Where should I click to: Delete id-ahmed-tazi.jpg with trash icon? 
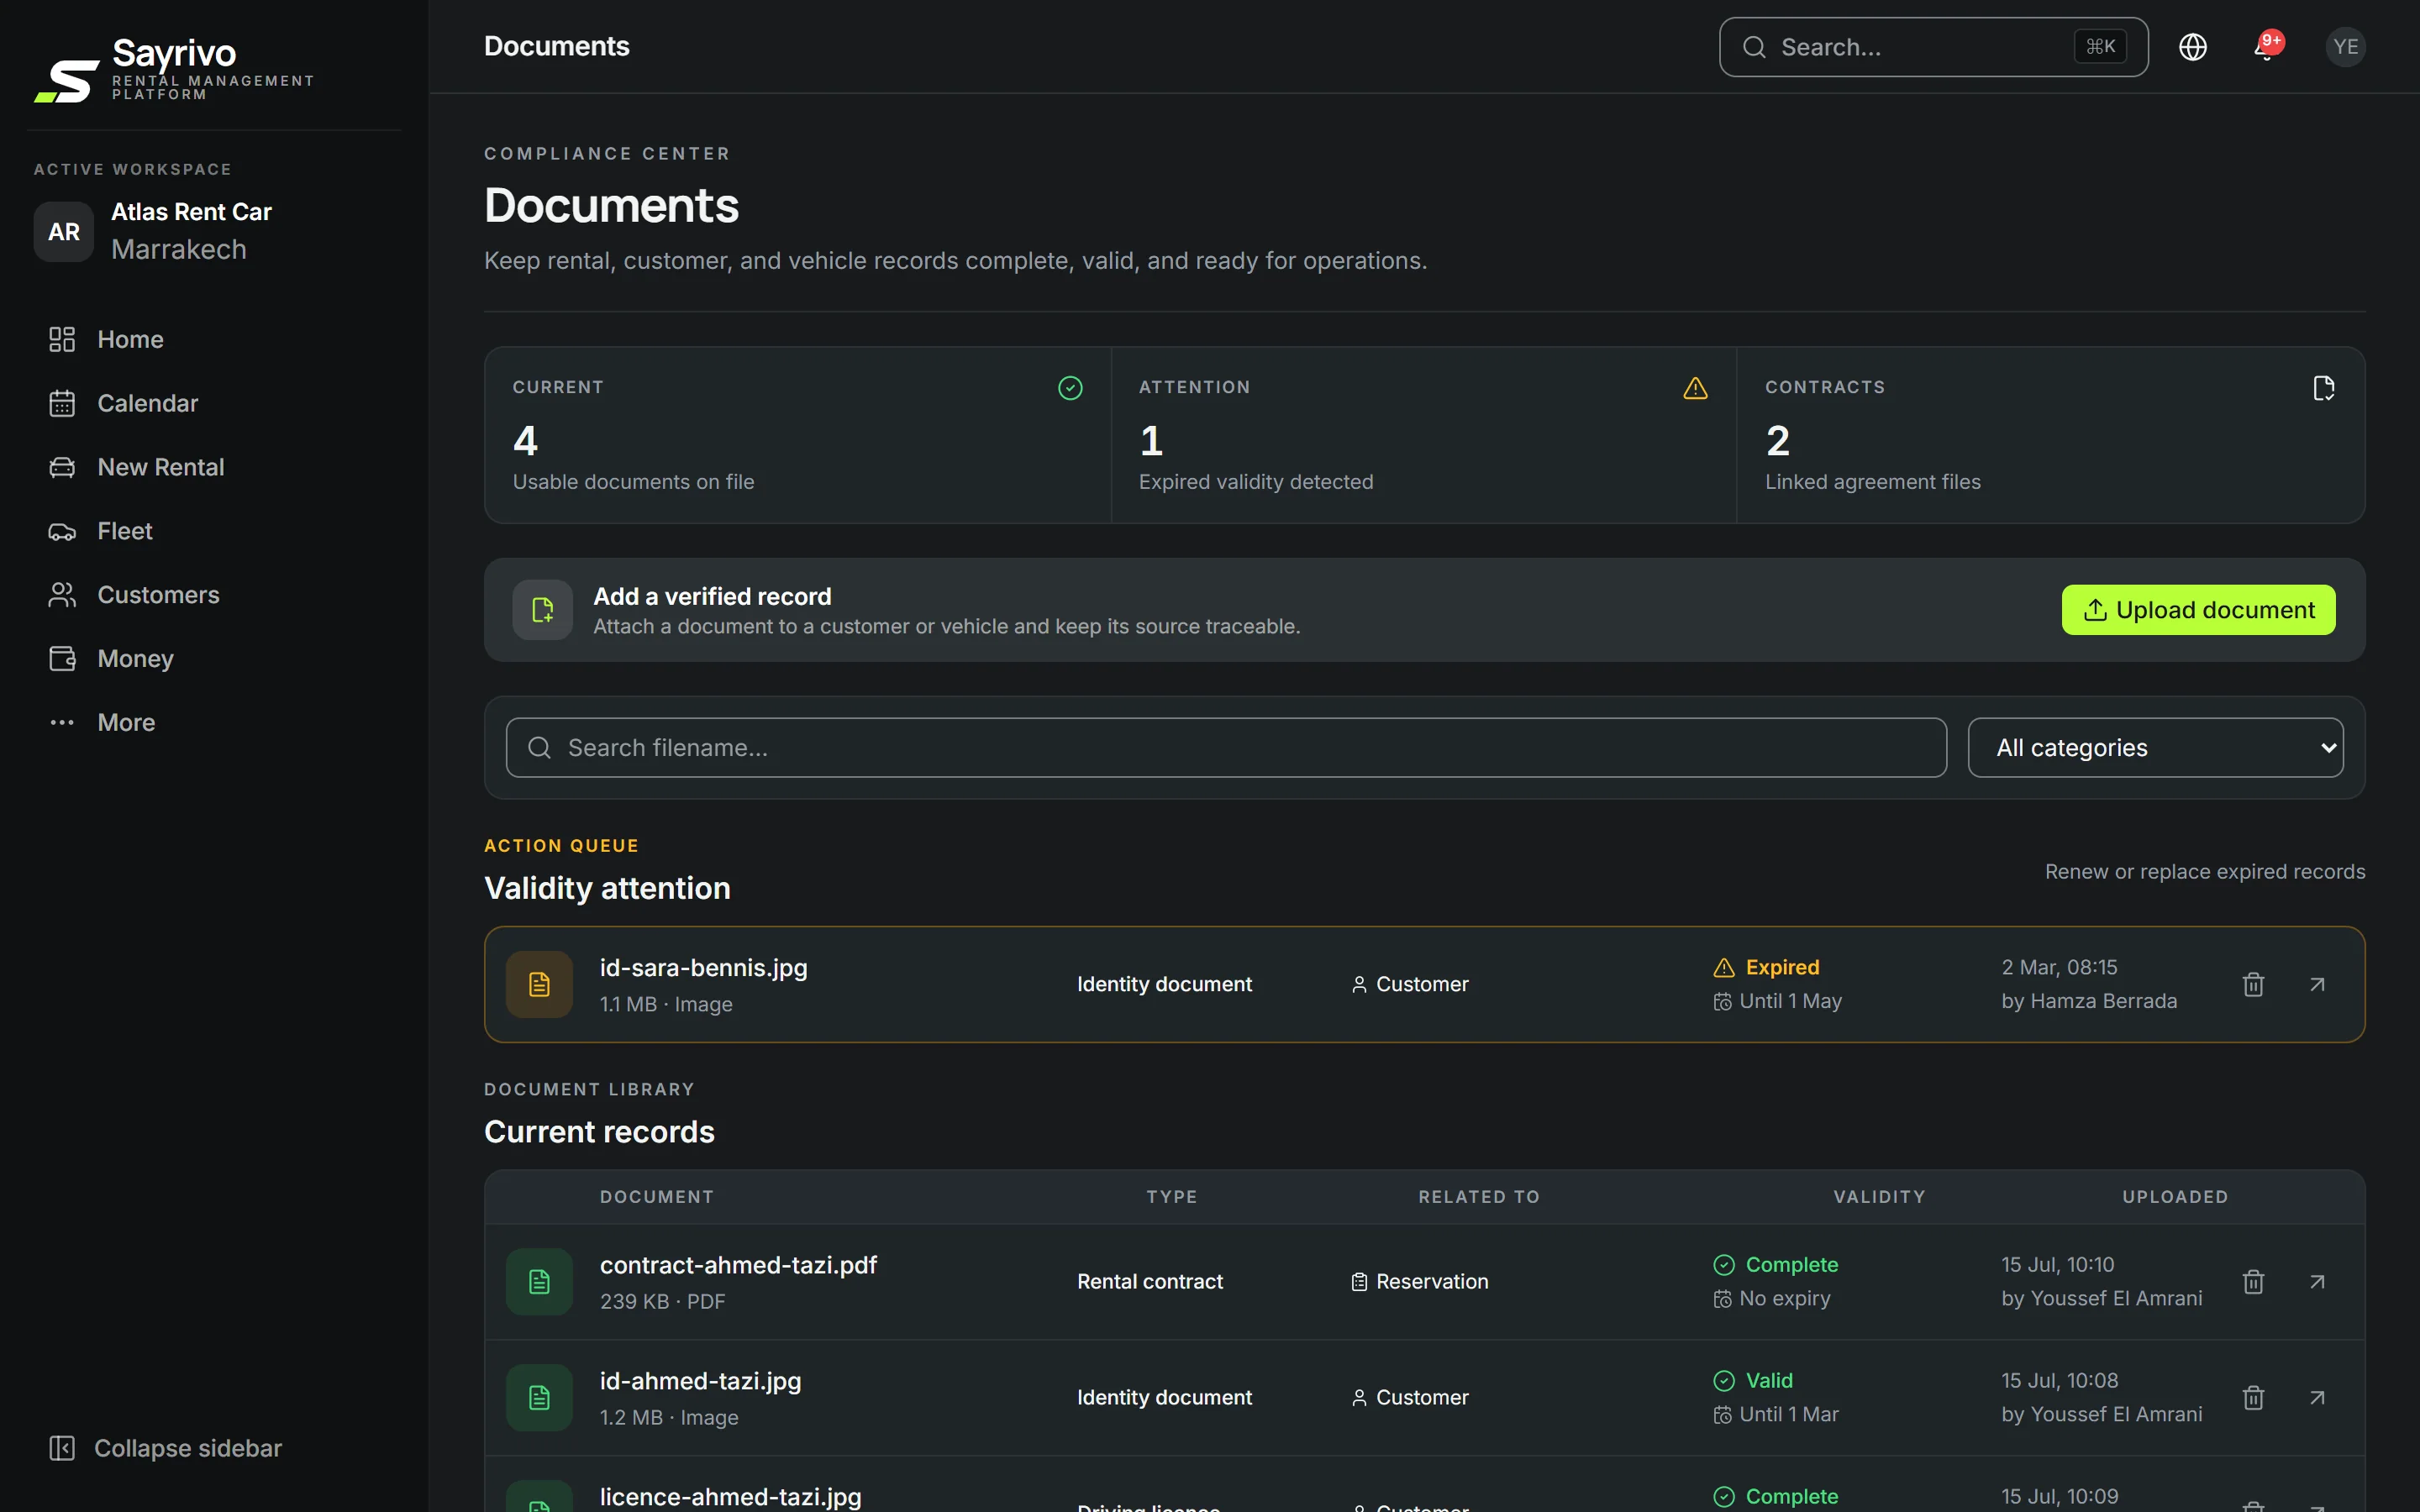(2253, 1397)
